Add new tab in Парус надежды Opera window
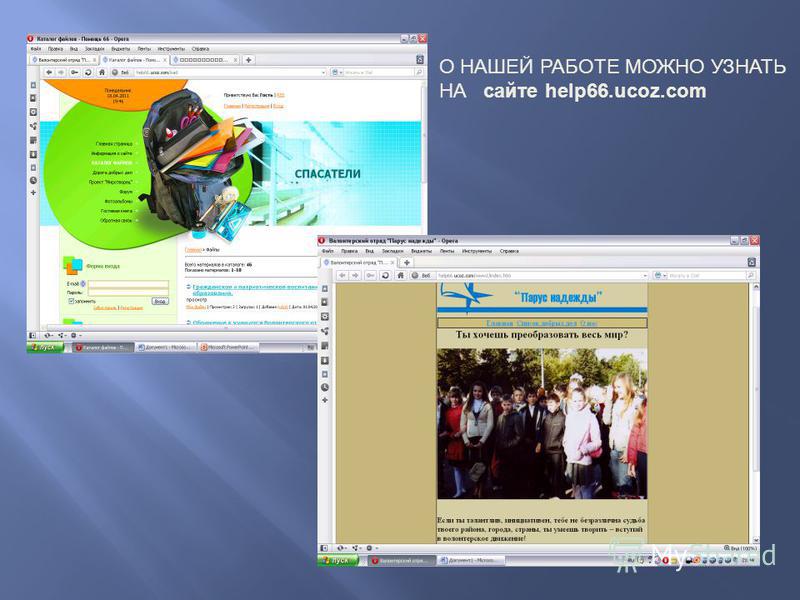Image resolution: width=800 pixels, height=600 pixels. pyautogui.click(x=407, y=262)
